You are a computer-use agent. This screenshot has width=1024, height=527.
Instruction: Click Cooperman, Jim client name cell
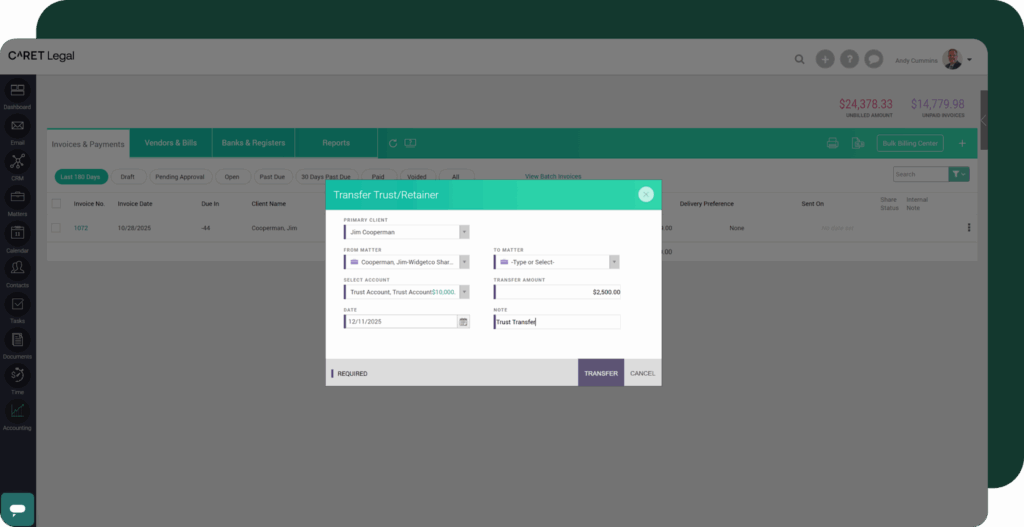274,228
